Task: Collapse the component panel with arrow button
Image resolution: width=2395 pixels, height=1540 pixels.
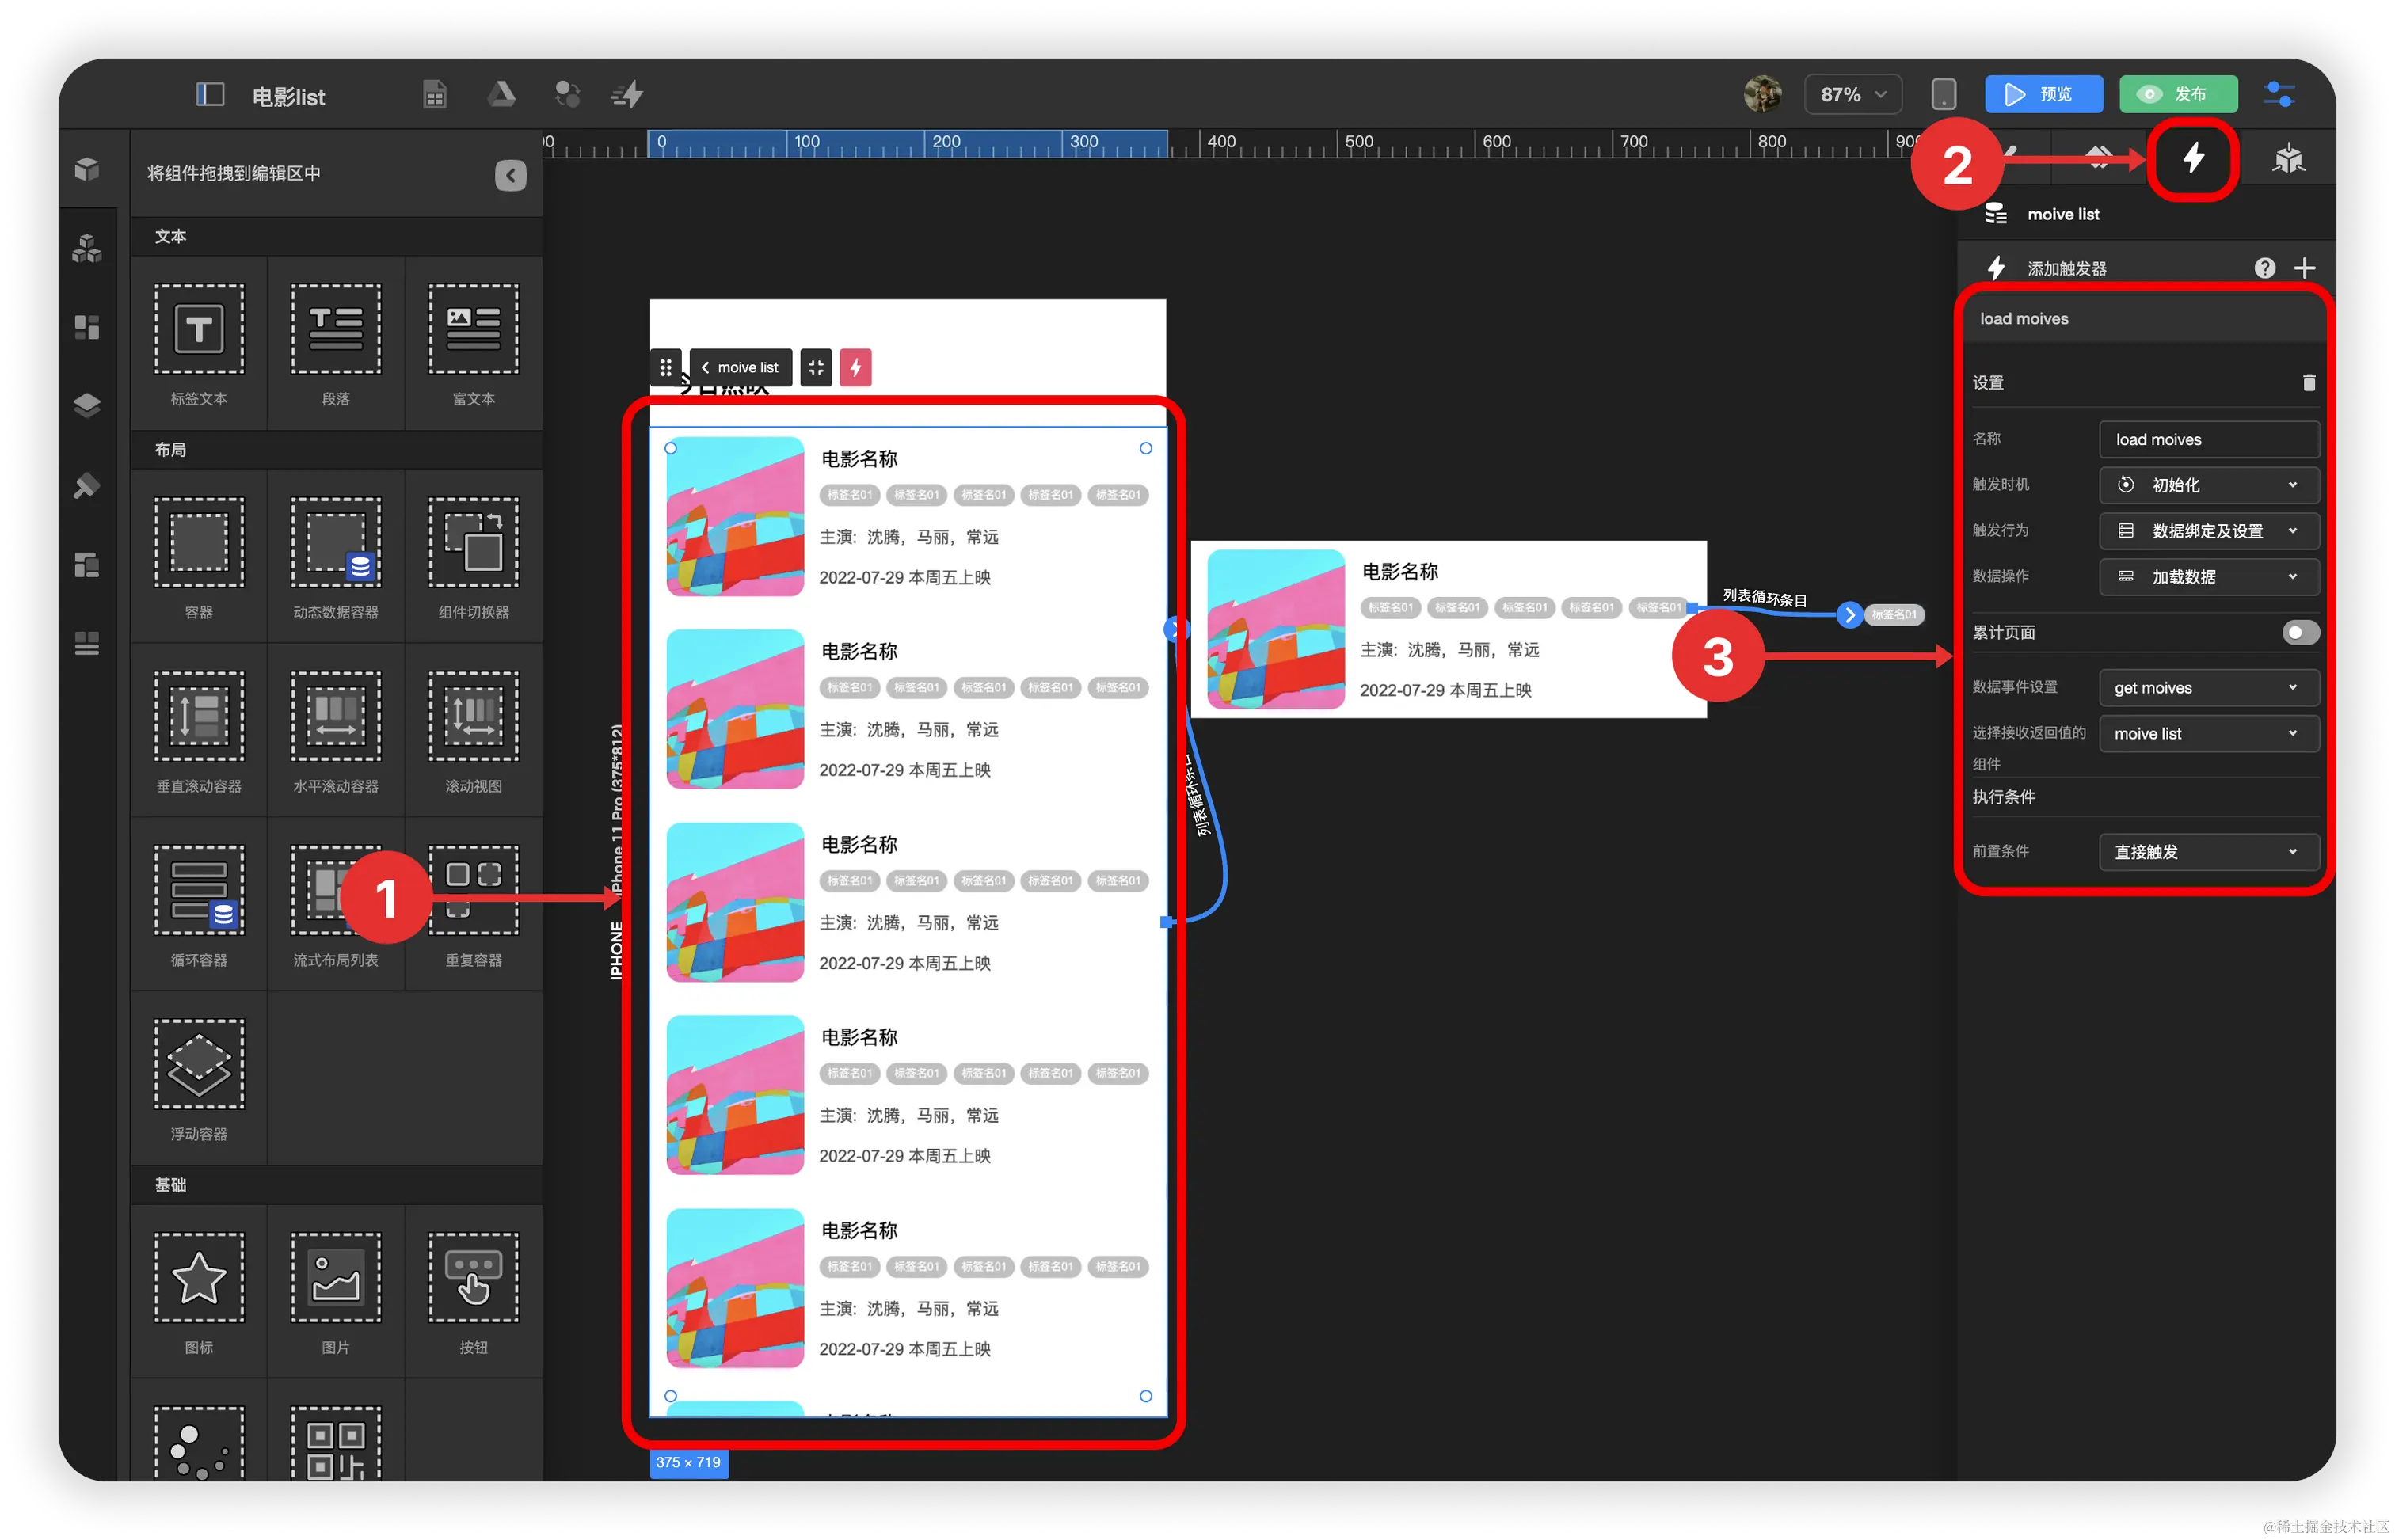Action: click(510, 175)
